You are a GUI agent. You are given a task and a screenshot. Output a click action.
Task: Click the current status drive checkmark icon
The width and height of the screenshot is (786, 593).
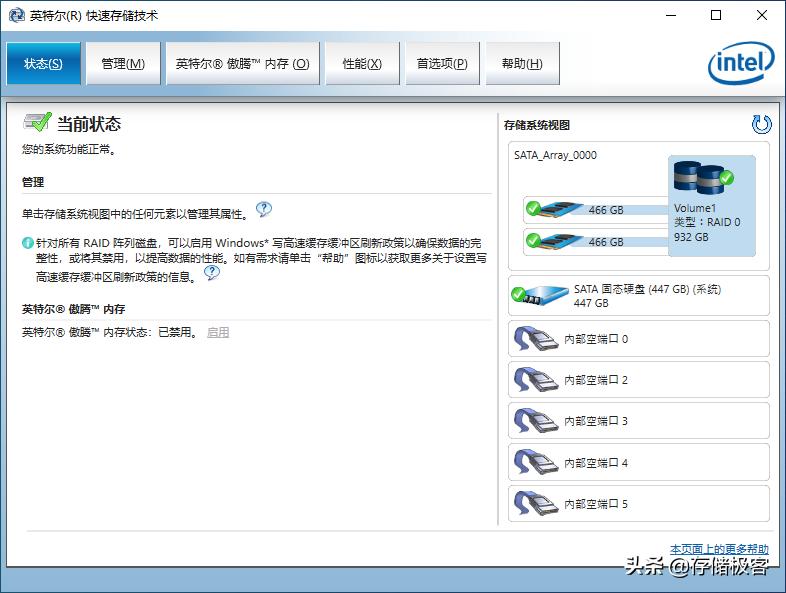click(37, 122)
